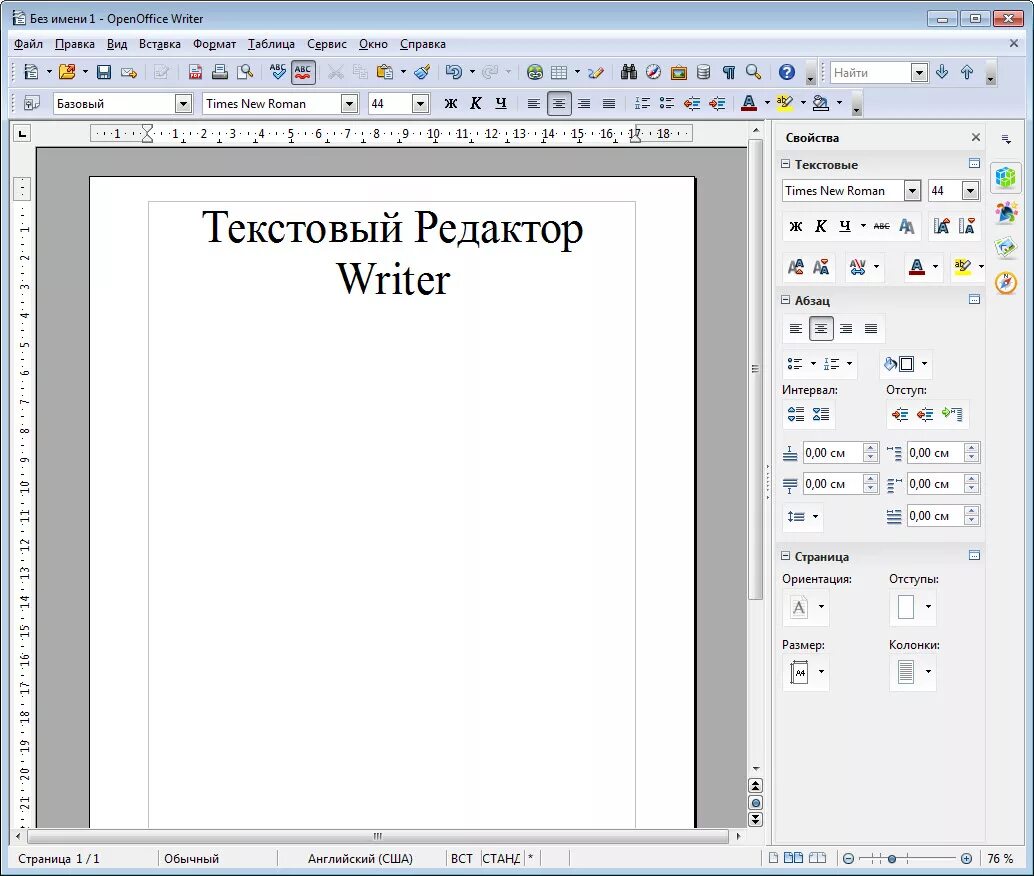This screenshot has width=1034, height=876.
Task: Open the sidebar Properties deck icon
Action: pyautogui.click(x=1006, y=177)
